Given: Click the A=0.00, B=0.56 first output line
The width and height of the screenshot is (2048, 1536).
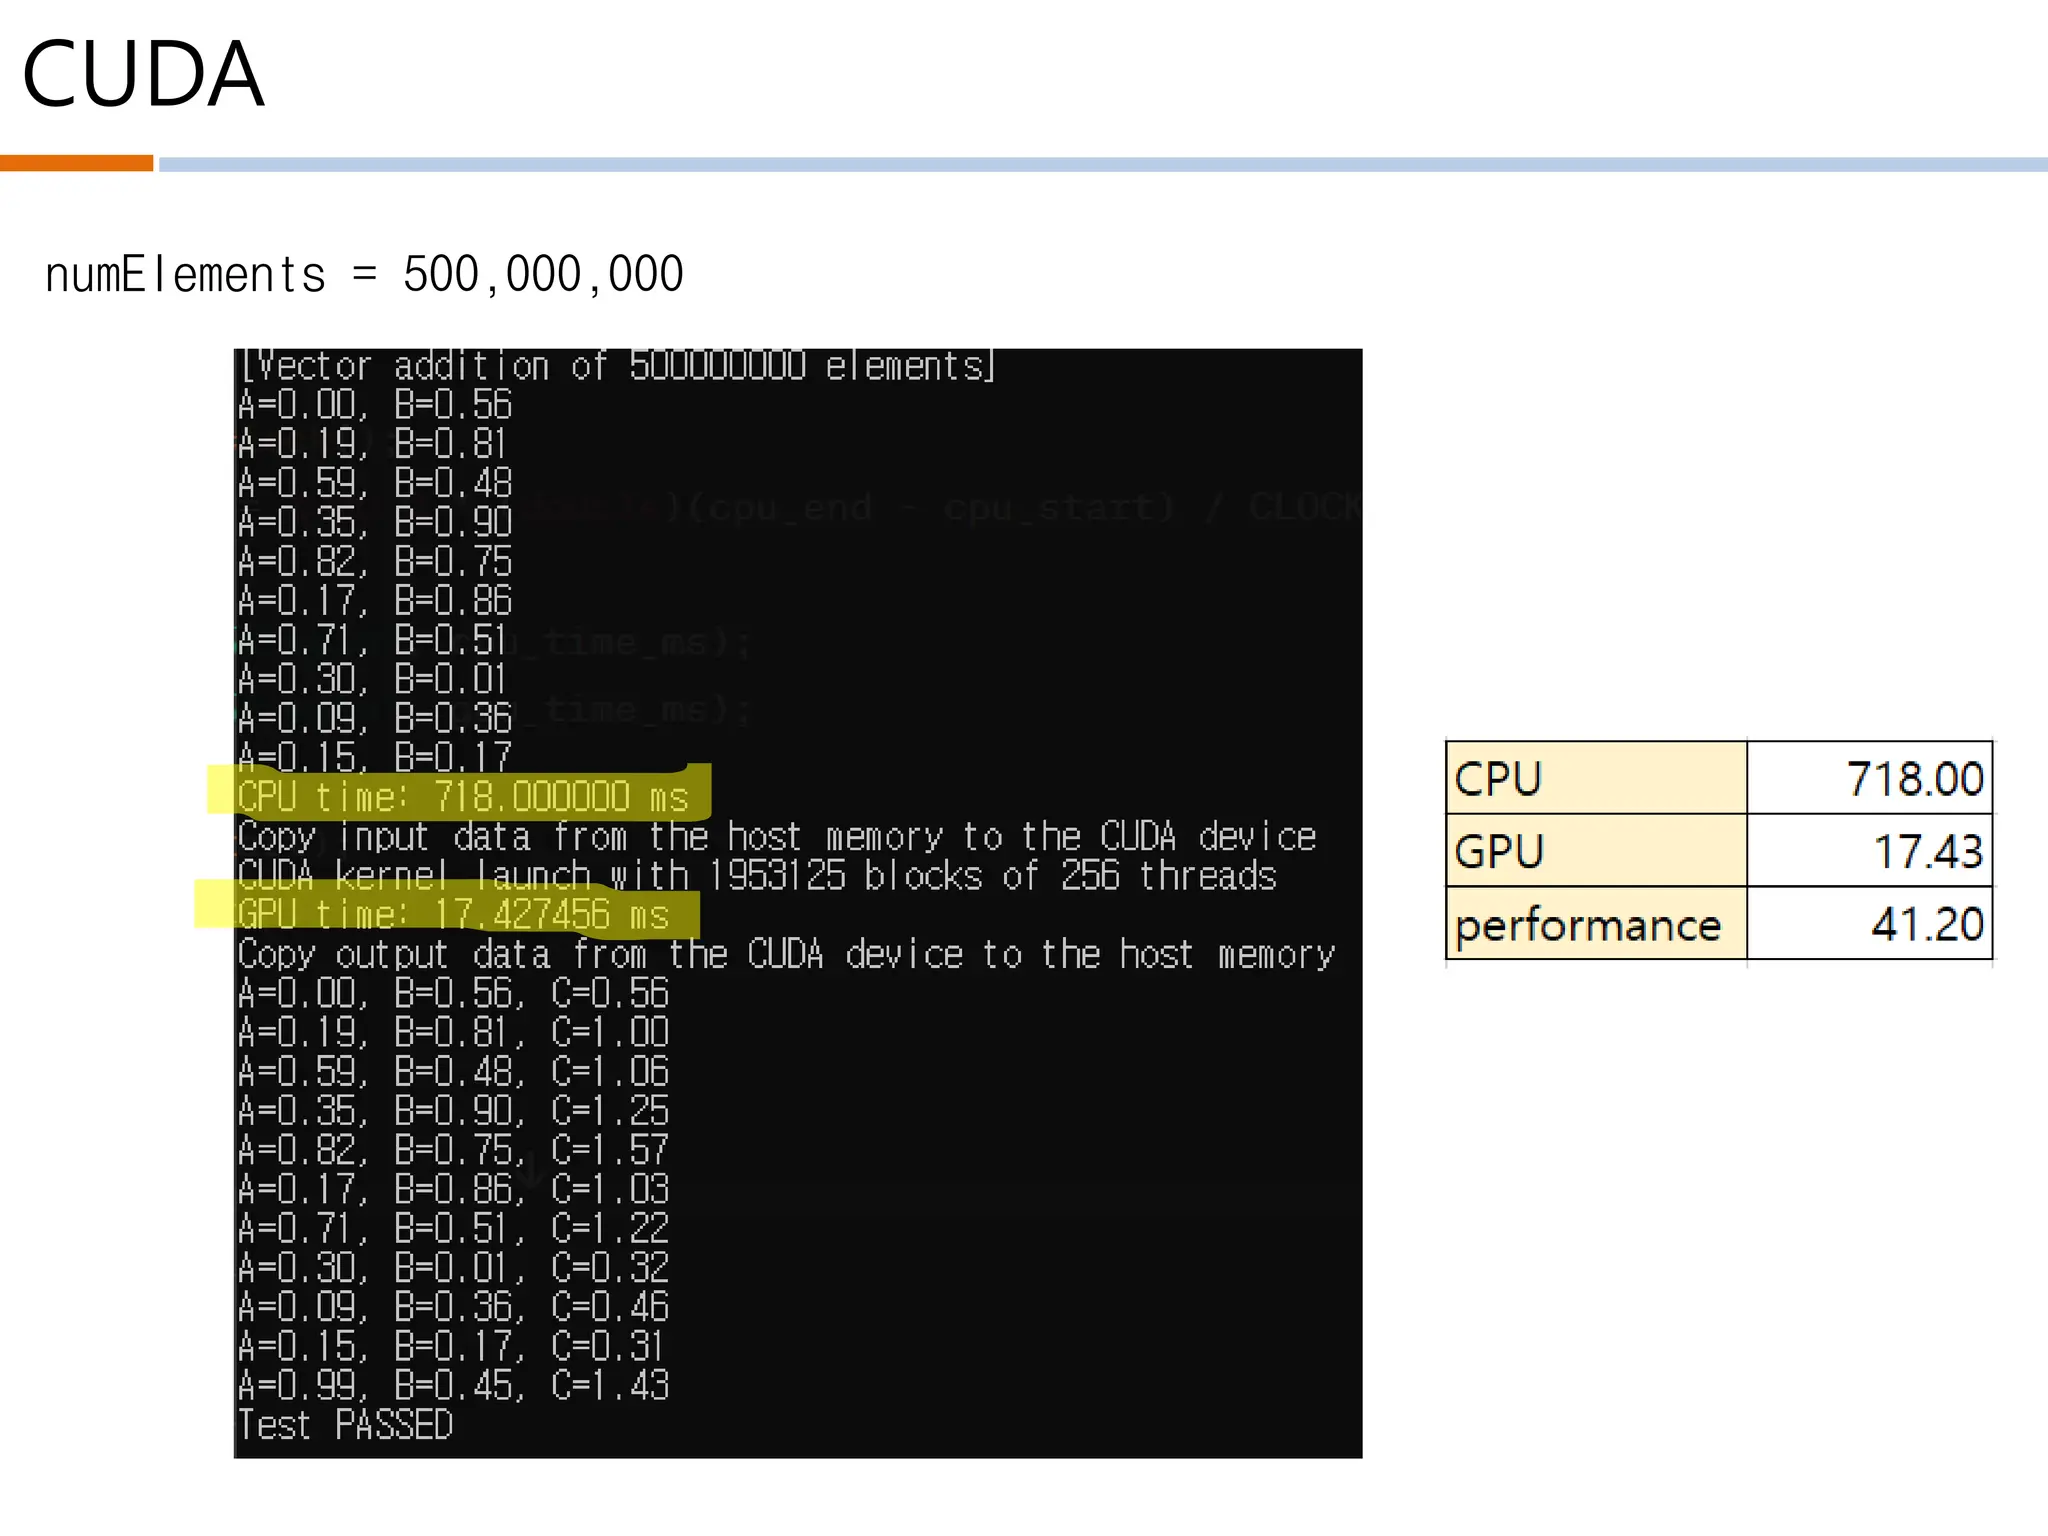Looking at the screenshot, I should [x=375, y=405].
